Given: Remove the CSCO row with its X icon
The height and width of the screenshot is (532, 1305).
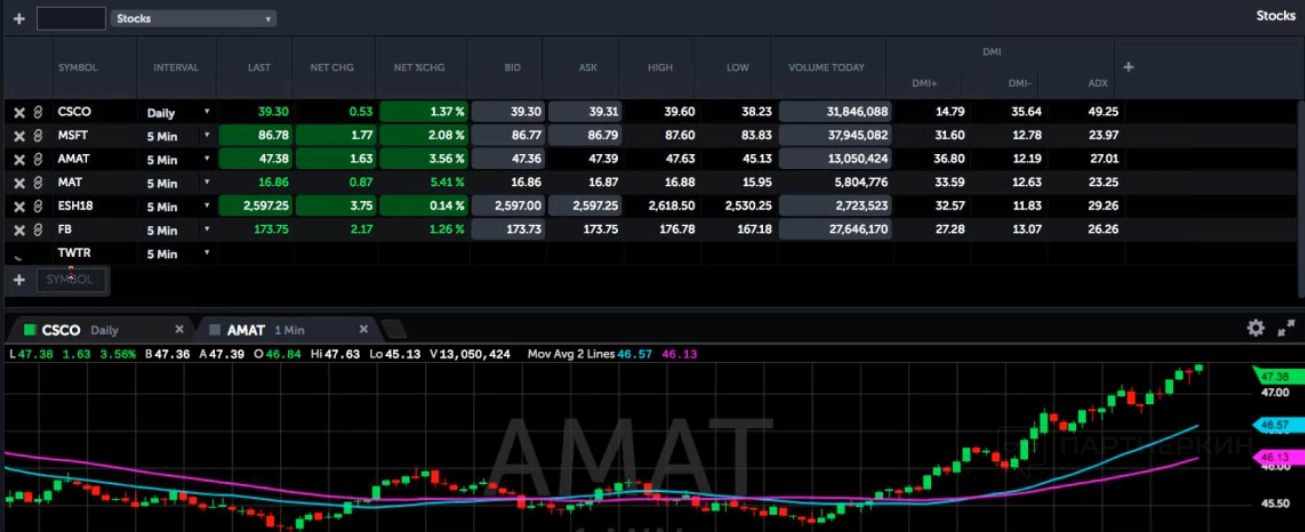Looking at the screenshot, I should [x=19, y=113].
